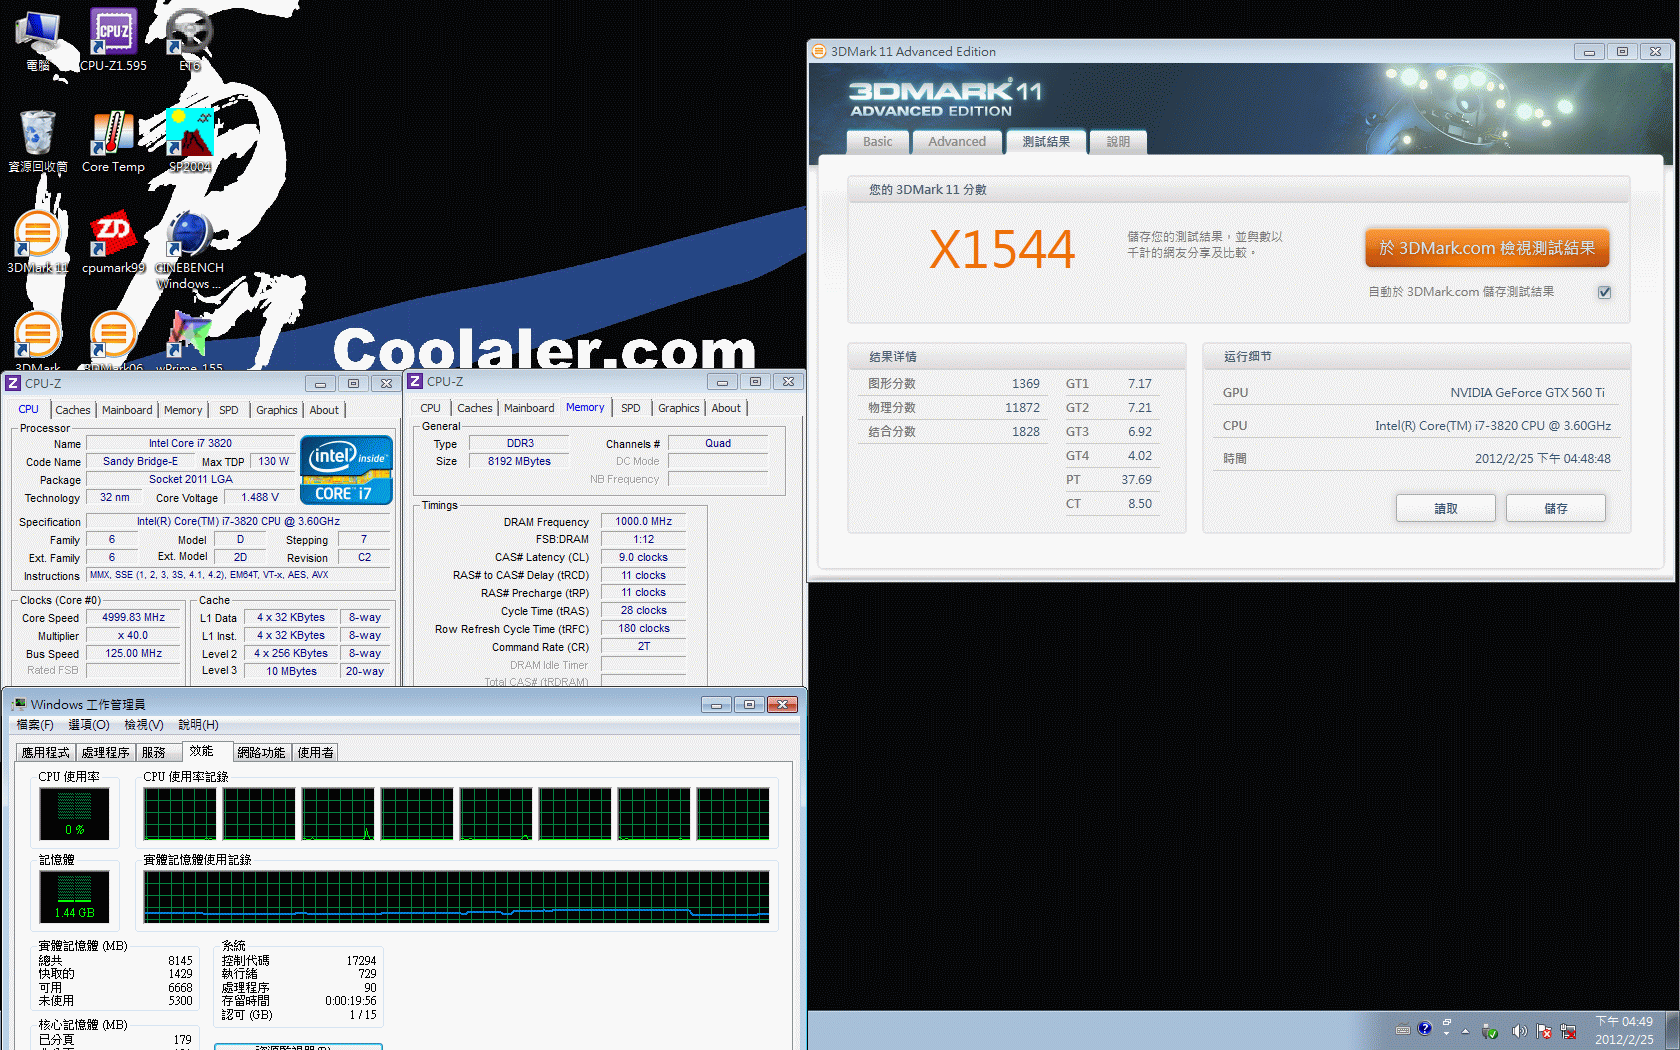Select About tab in left CPU-Z window
1680x1050 pixels.
click(324, 410)
